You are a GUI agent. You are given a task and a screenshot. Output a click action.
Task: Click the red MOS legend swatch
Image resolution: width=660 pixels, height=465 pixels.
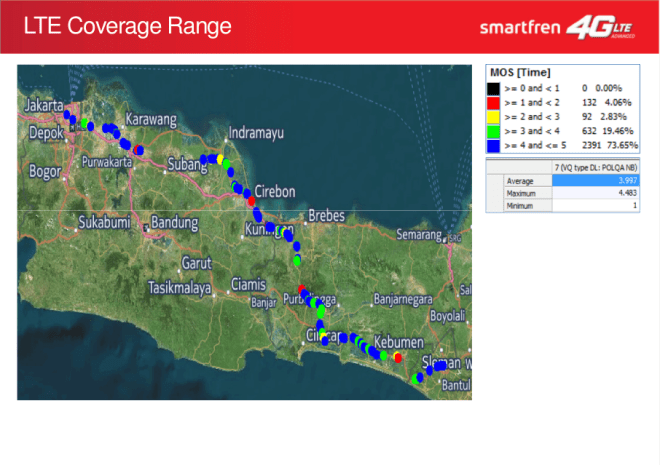[x=493, y=103]
